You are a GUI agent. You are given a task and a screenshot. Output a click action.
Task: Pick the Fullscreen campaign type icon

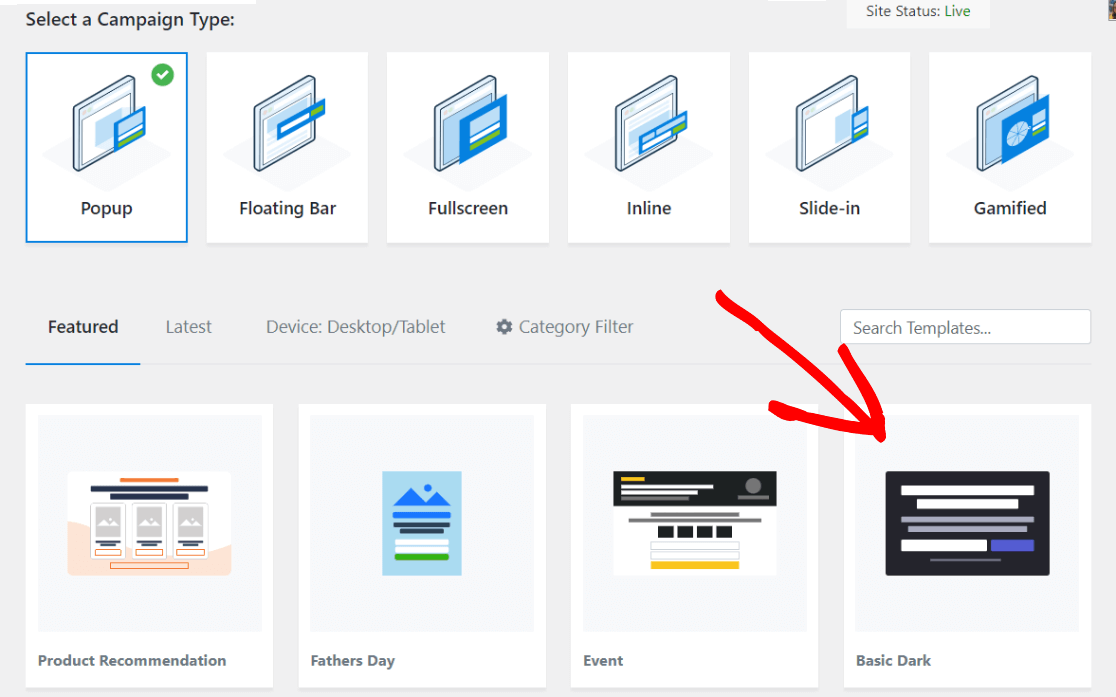point(470,124)
